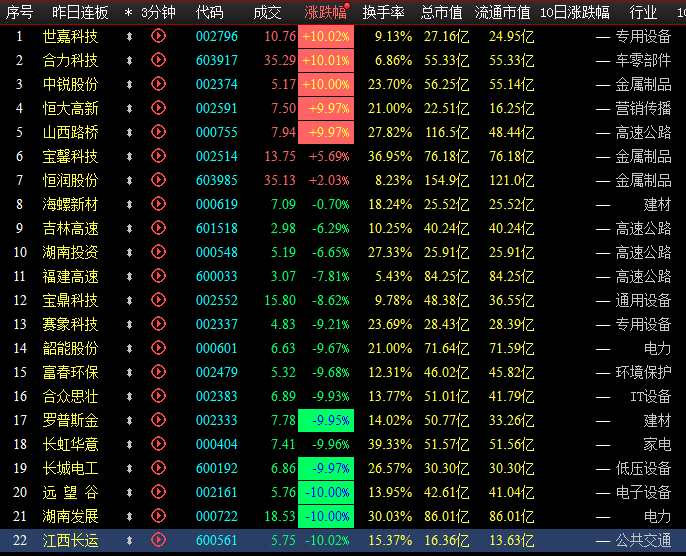Click industry label 低压设备
This screenshot has width=686, height=556.
pyautogui.click(x=643, y=469)
